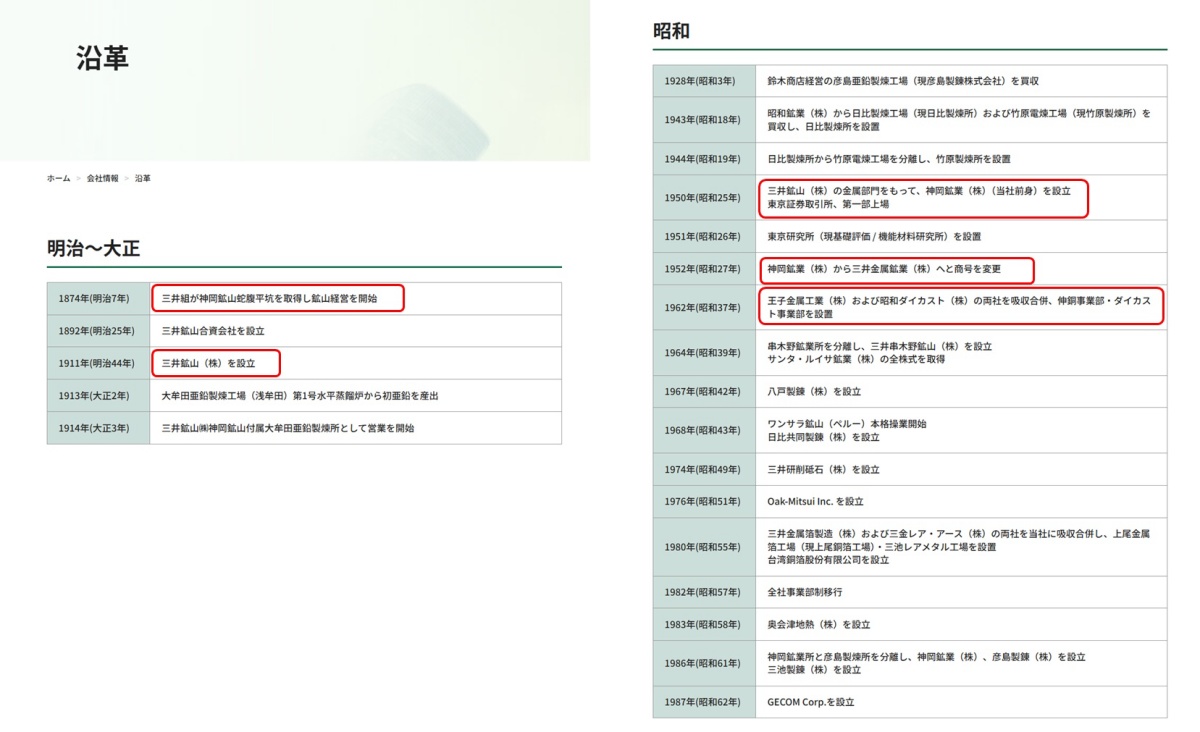
Task: Select the 1986年(昭和61年) year cell
Action: pos(704,664)
